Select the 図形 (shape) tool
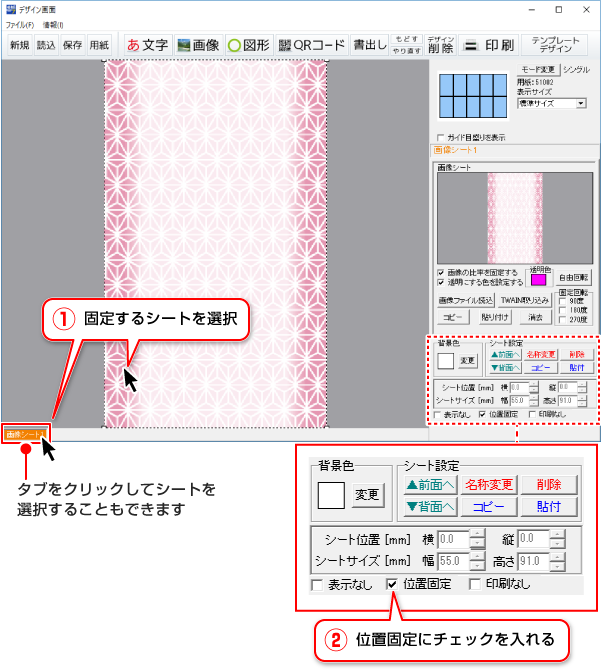Screen dimensions: 602x671 click(x=247, y=45)
